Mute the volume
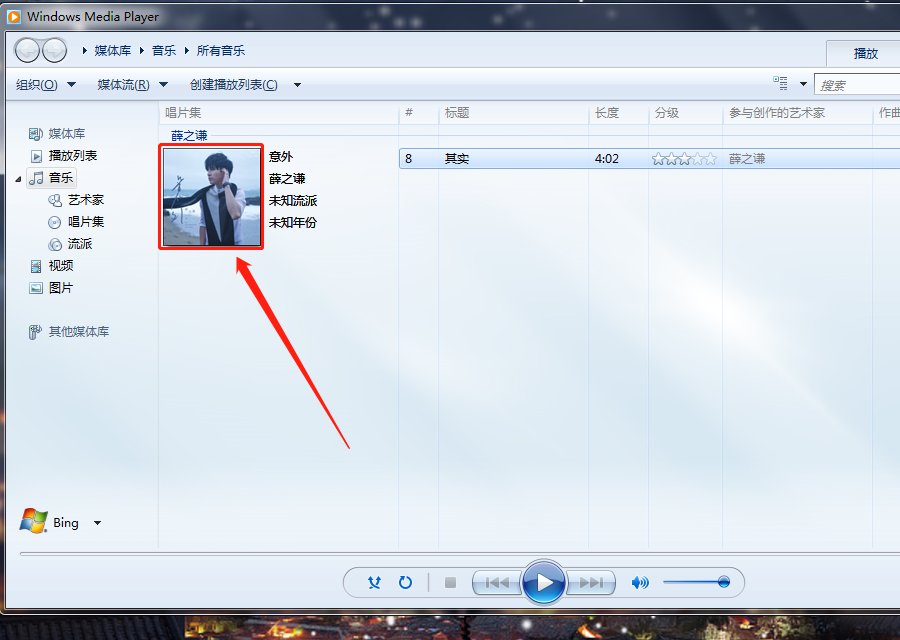Screen dimensions: 900x640 tap(640, 582)
